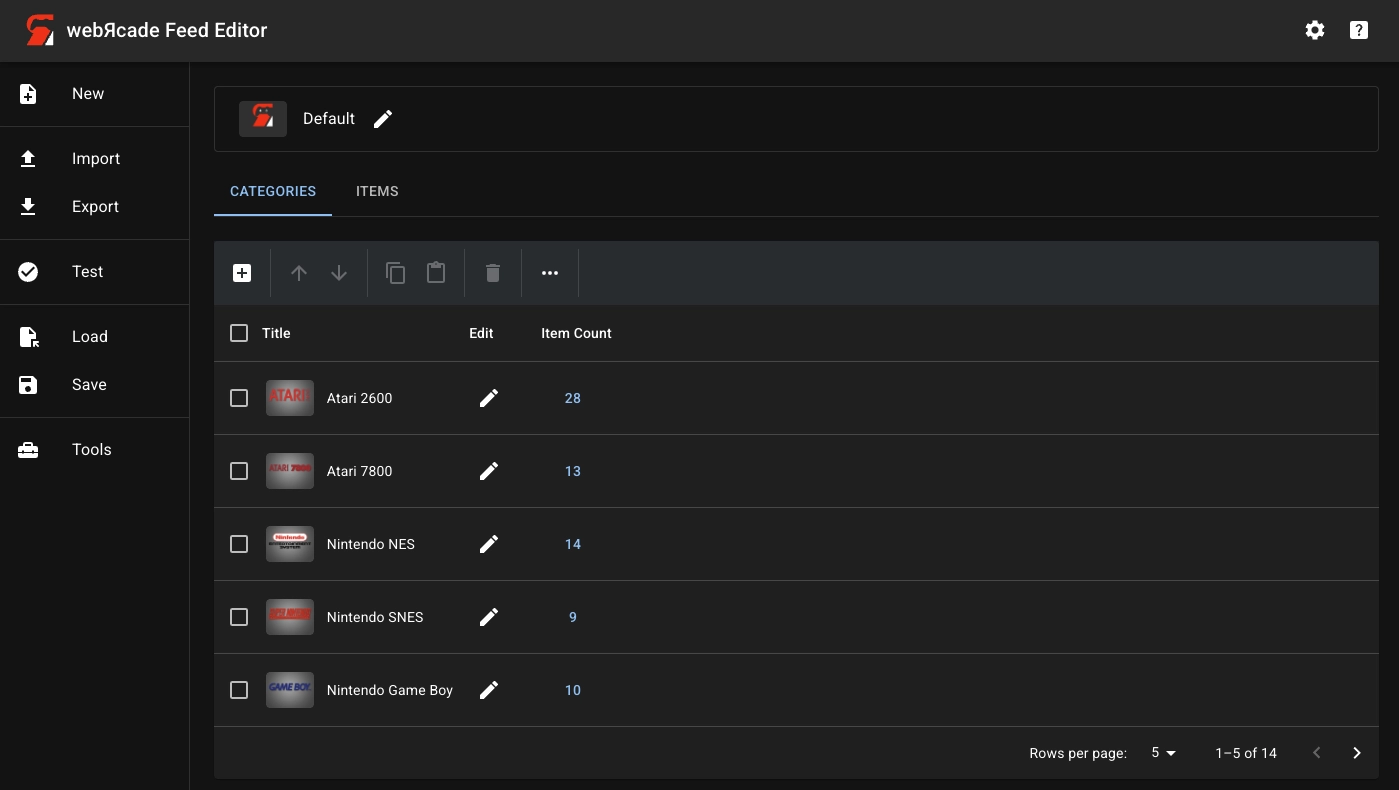Toggle the select-all checkbox in header

[x=239, y=333]
